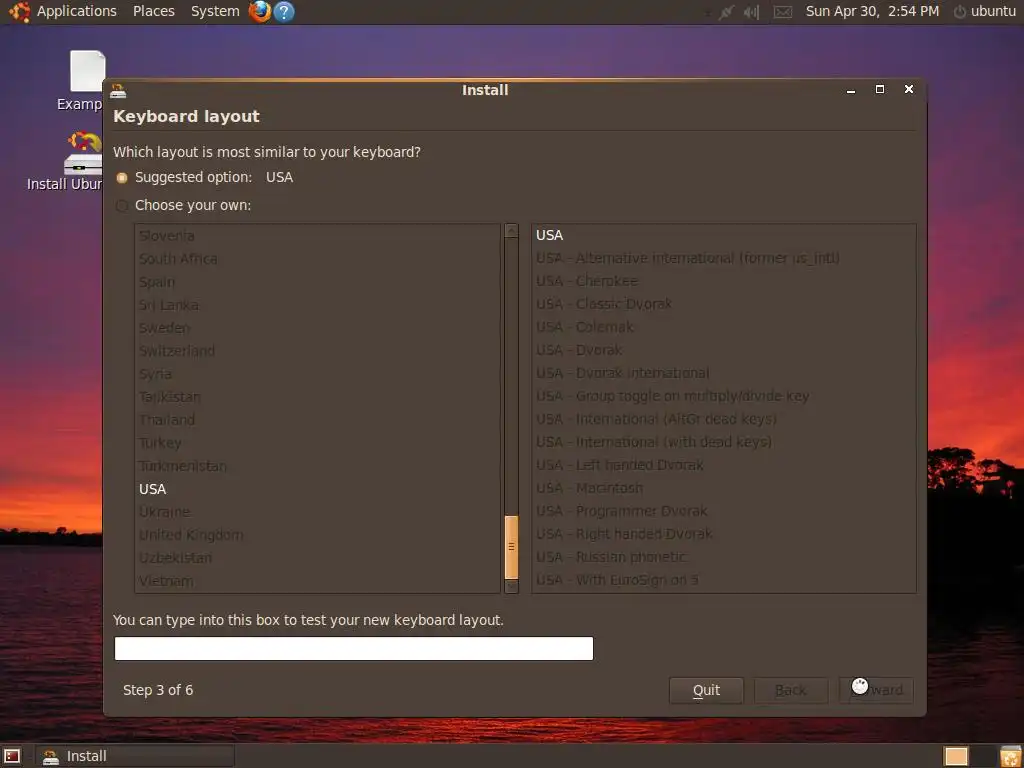This screenshot has height=768, width=1024.
Task: Open the Trash icon in the bottom panel
Action: pyautogui.click(x=1010, y=756)
